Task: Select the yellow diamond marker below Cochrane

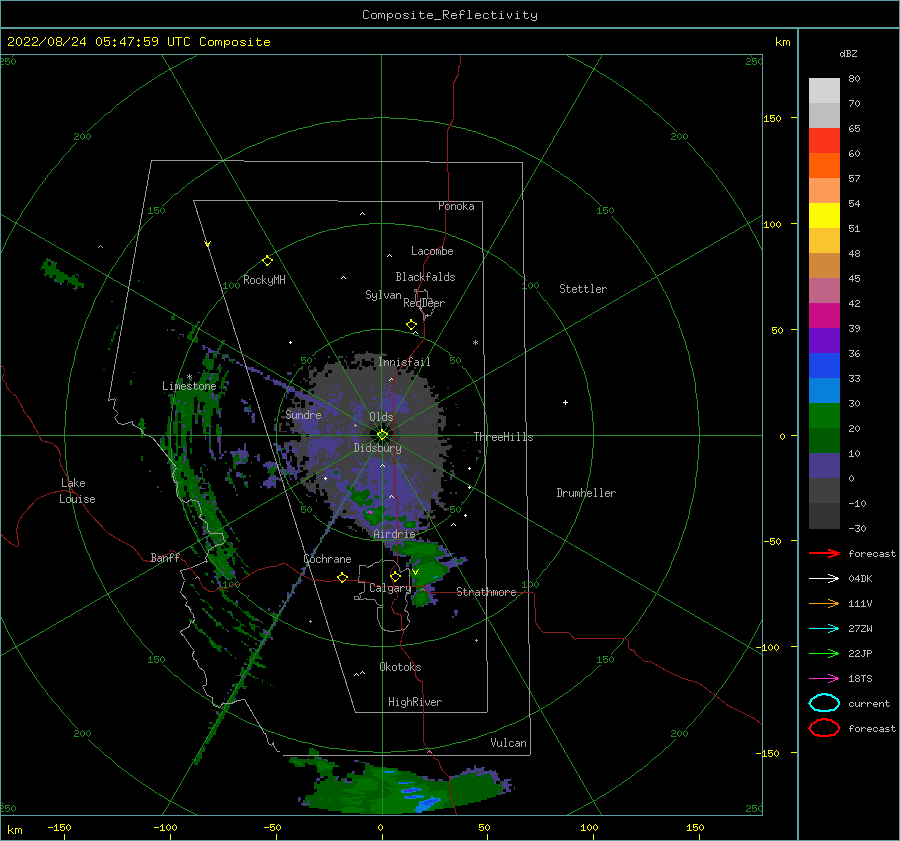Action: pyautogui.click(x=343, y=577)
